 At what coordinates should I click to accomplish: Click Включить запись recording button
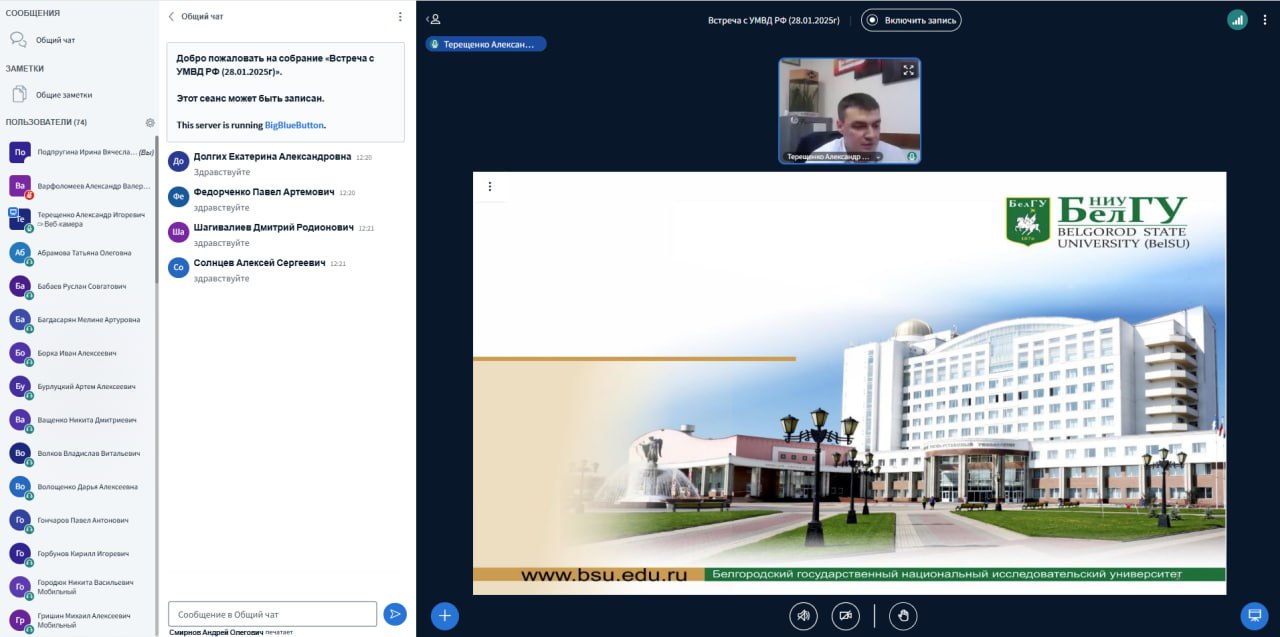point(911,19)
